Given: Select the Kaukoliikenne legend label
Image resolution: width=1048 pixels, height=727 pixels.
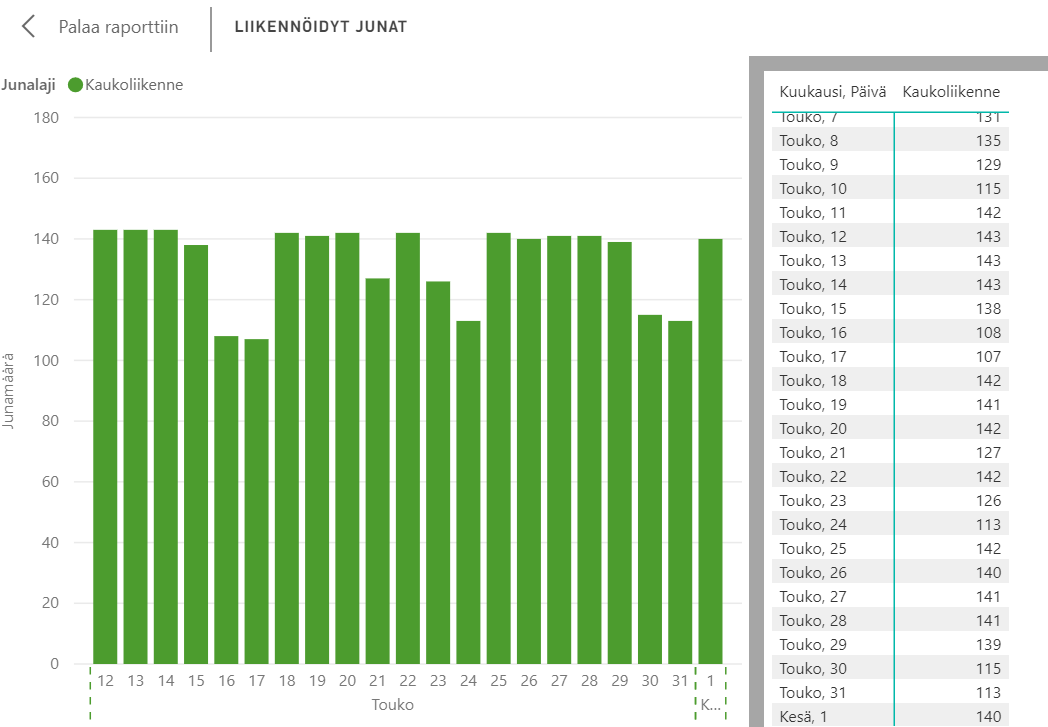Looking at the screenshot, I should click(x=134, y=85).
